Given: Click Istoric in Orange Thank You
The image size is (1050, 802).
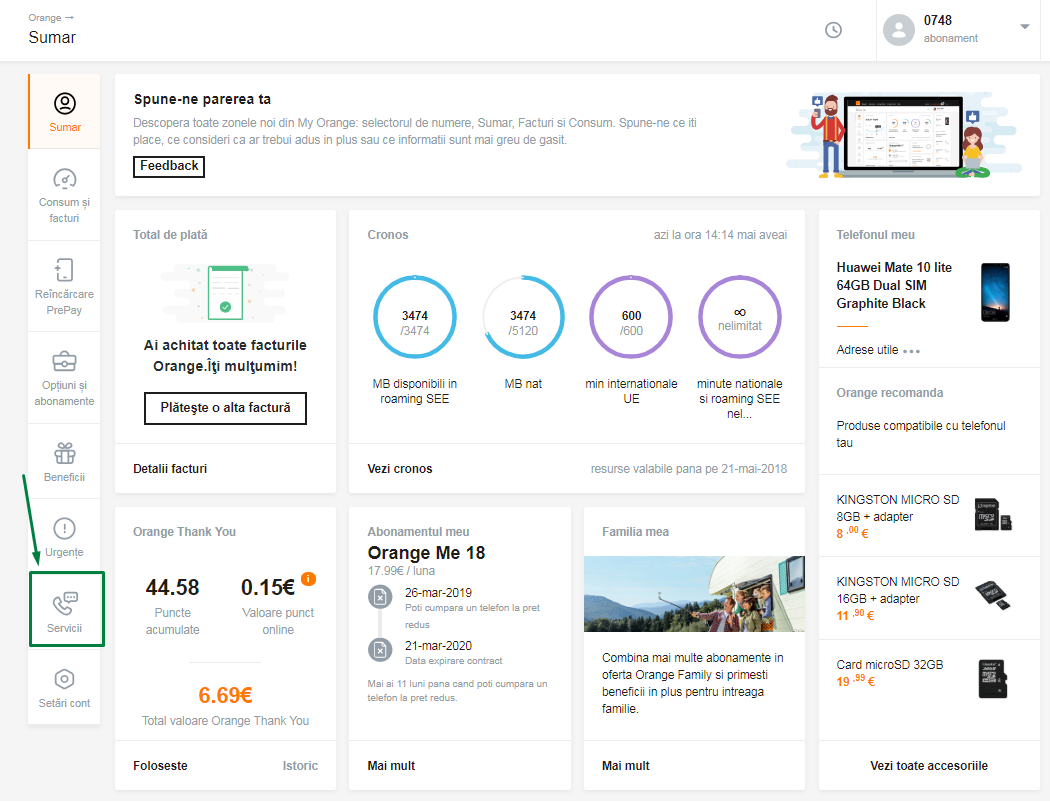Looking at the screenshot, I should click(300, 766).
